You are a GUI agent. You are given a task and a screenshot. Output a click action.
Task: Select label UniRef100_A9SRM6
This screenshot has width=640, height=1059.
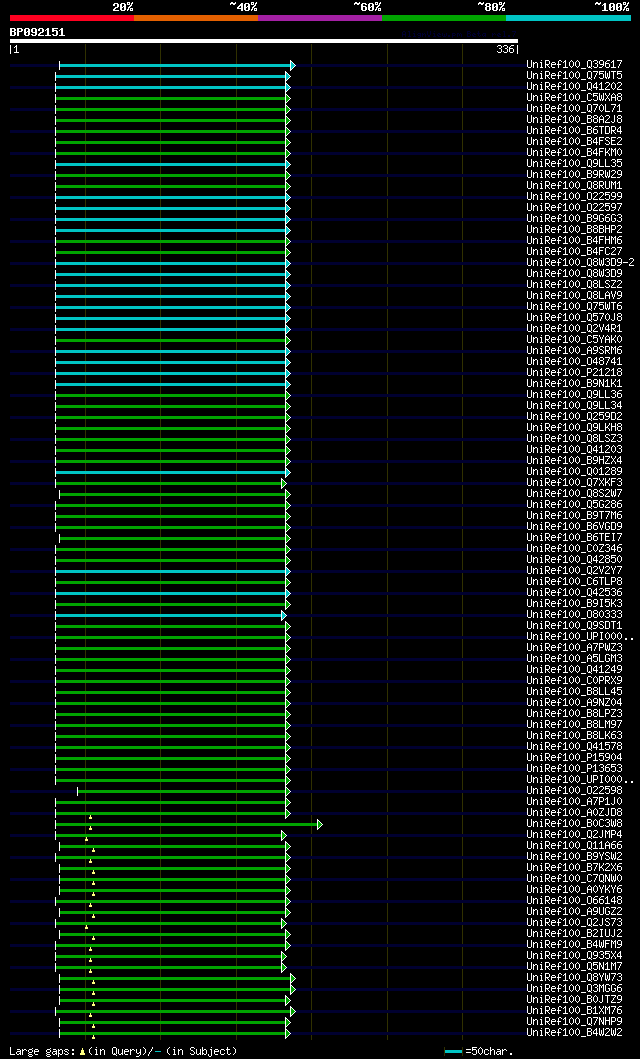pyautogui.click(x=574, y=351)
